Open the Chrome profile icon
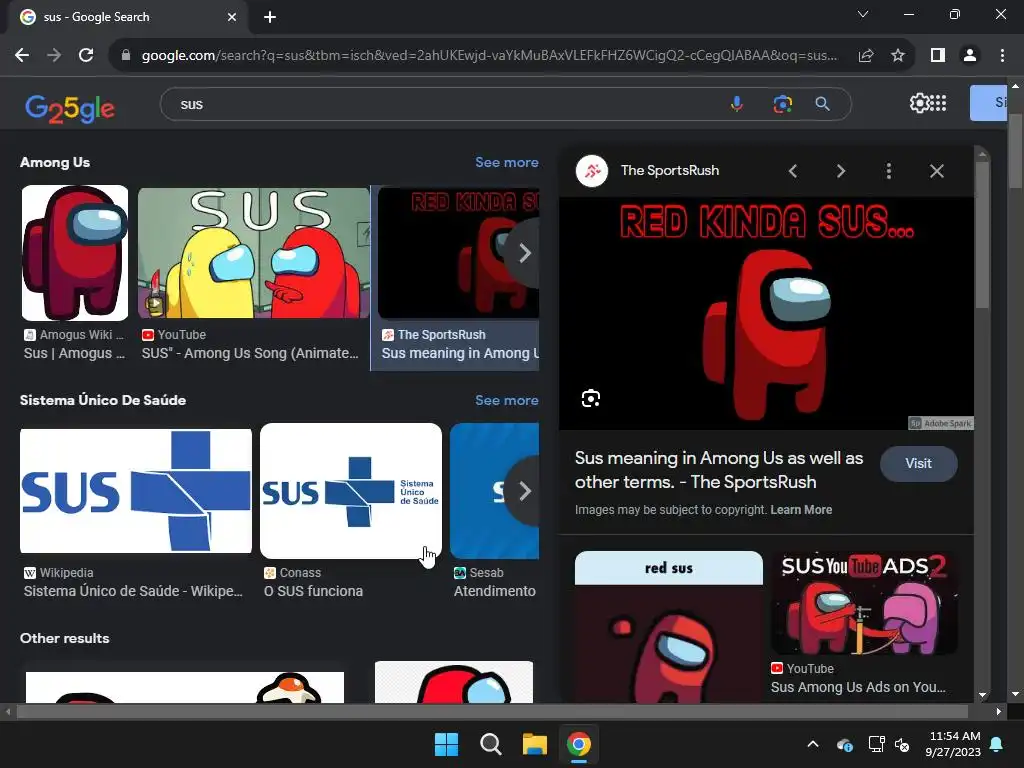Screen dimensions: 1024x768 pos(970,56)
